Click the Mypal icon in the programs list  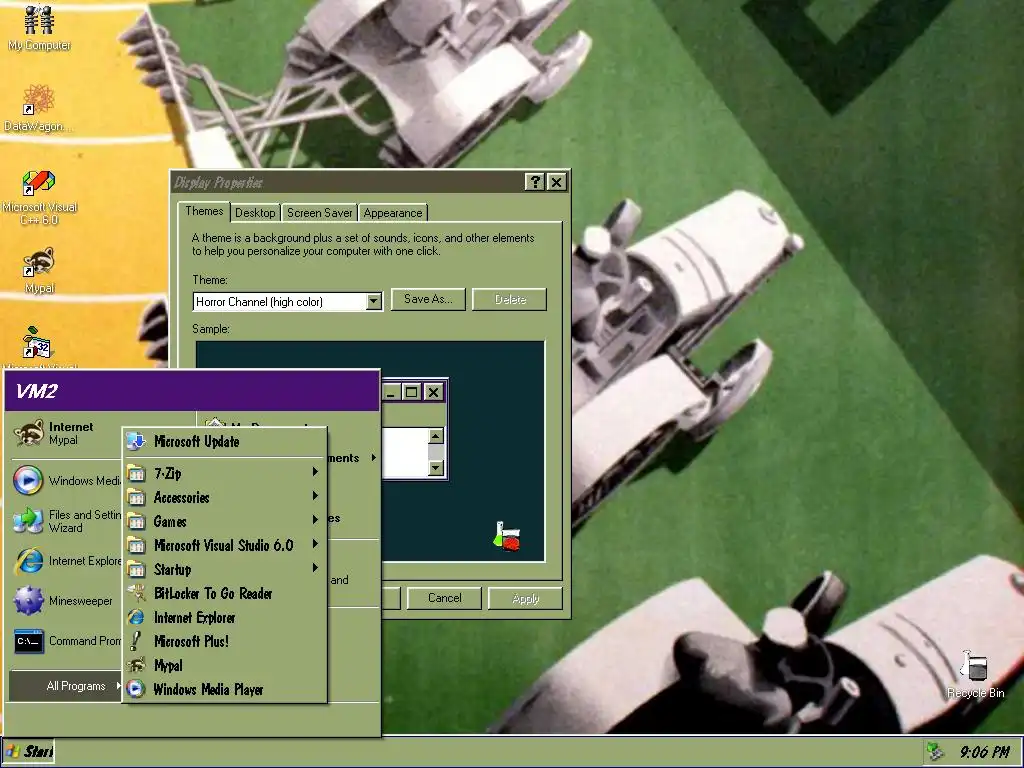(x=136, y=665)
